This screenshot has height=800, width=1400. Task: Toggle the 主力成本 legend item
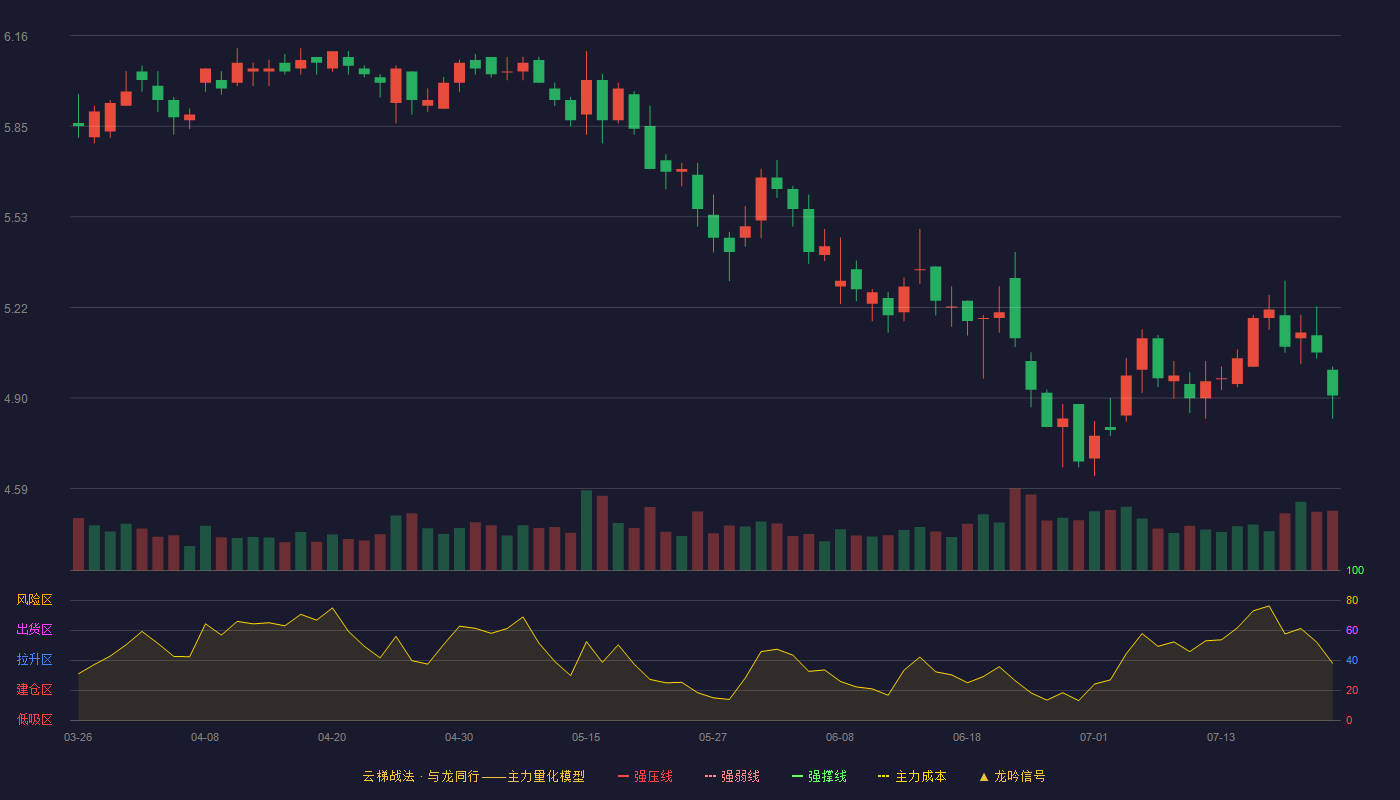912,776
